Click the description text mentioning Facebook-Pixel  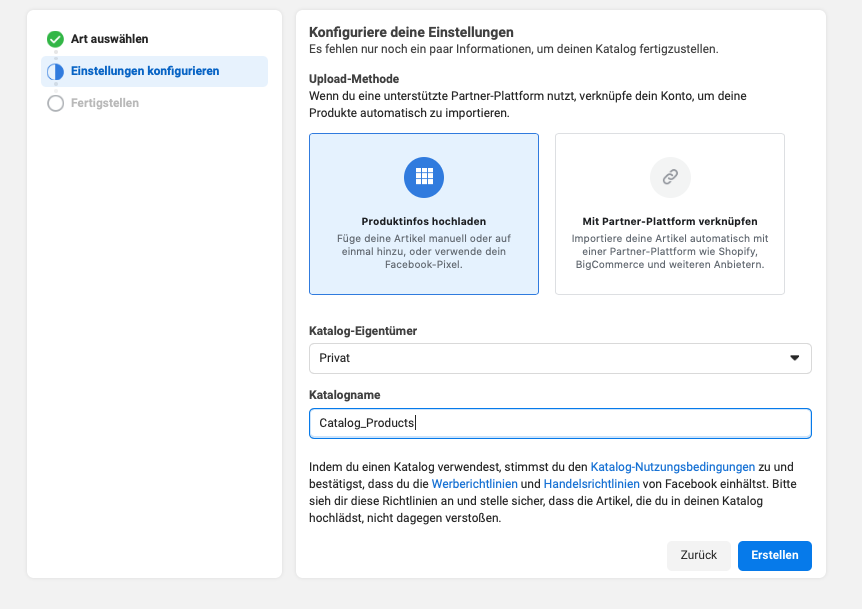424,251
